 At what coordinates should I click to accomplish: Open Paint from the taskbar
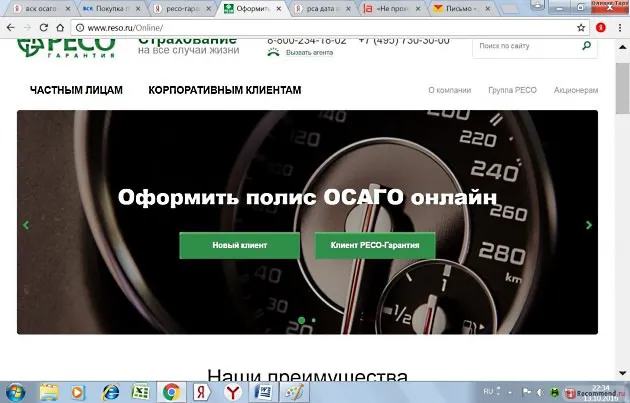point(295,392)
